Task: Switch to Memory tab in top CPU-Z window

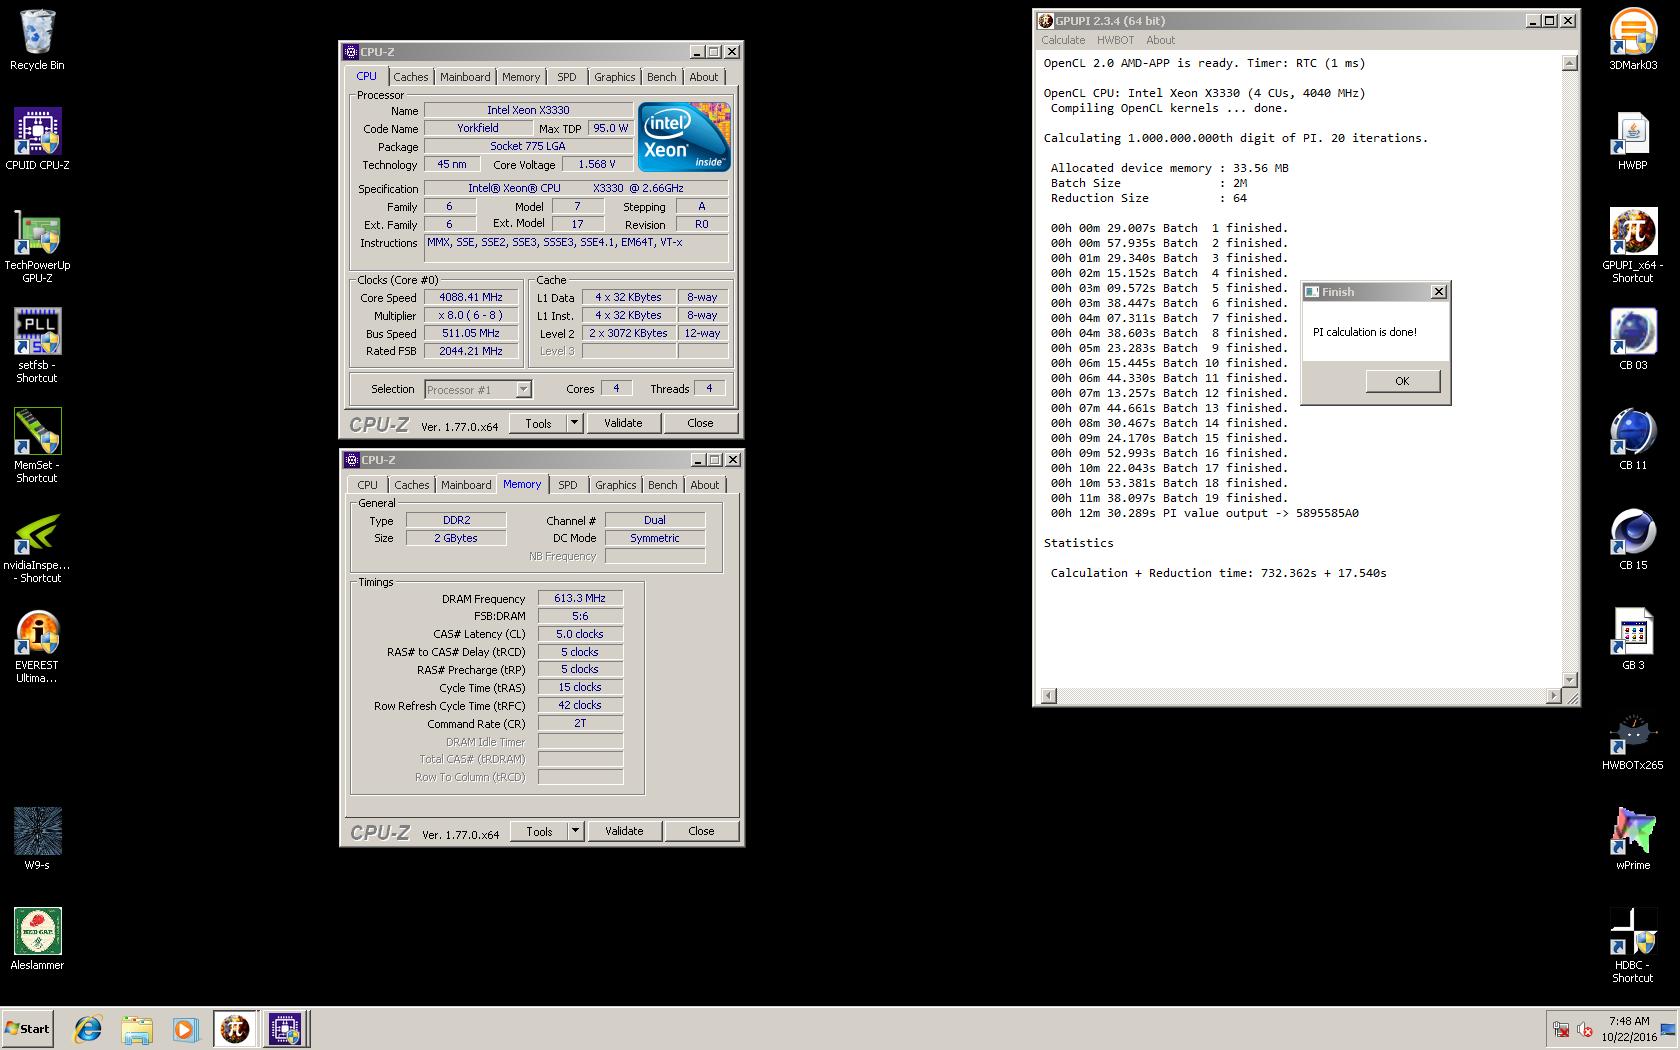Action: (521, 77)
